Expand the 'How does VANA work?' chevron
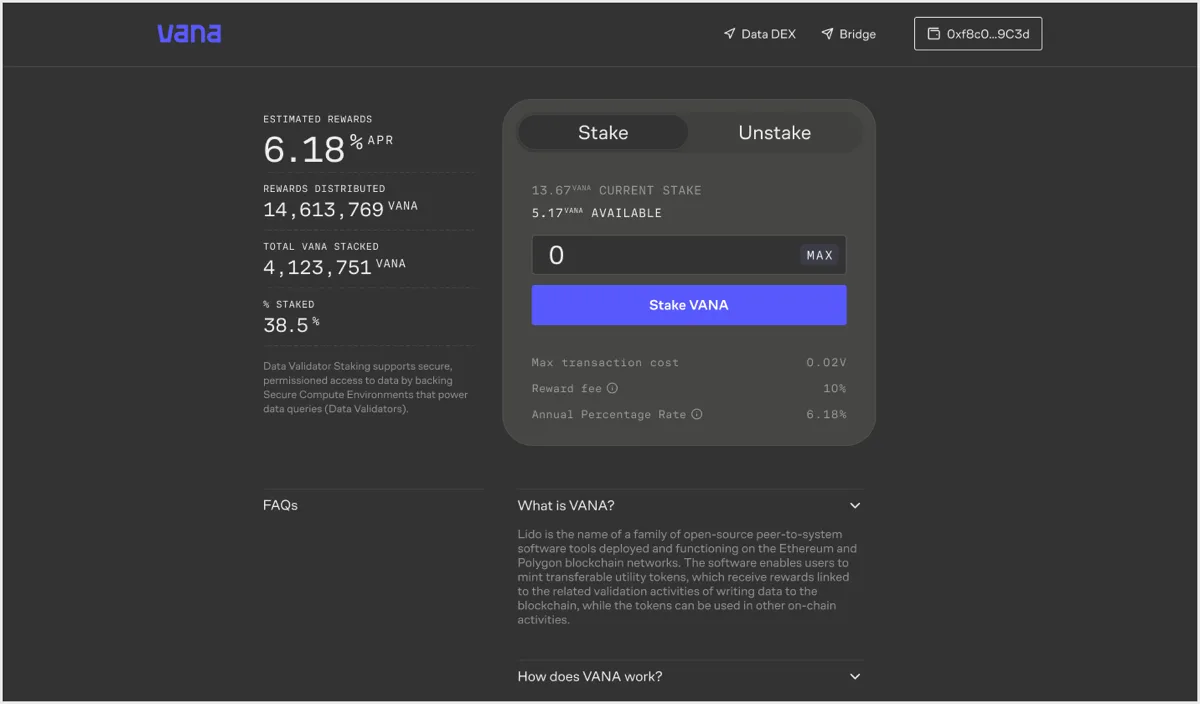Screen dimensions: 1200x704 [855, 677]
